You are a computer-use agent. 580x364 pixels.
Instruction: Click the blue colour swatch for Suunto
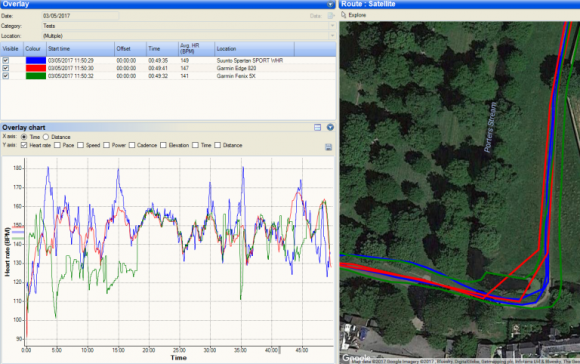pyautogui.click(x=36, y=60)
